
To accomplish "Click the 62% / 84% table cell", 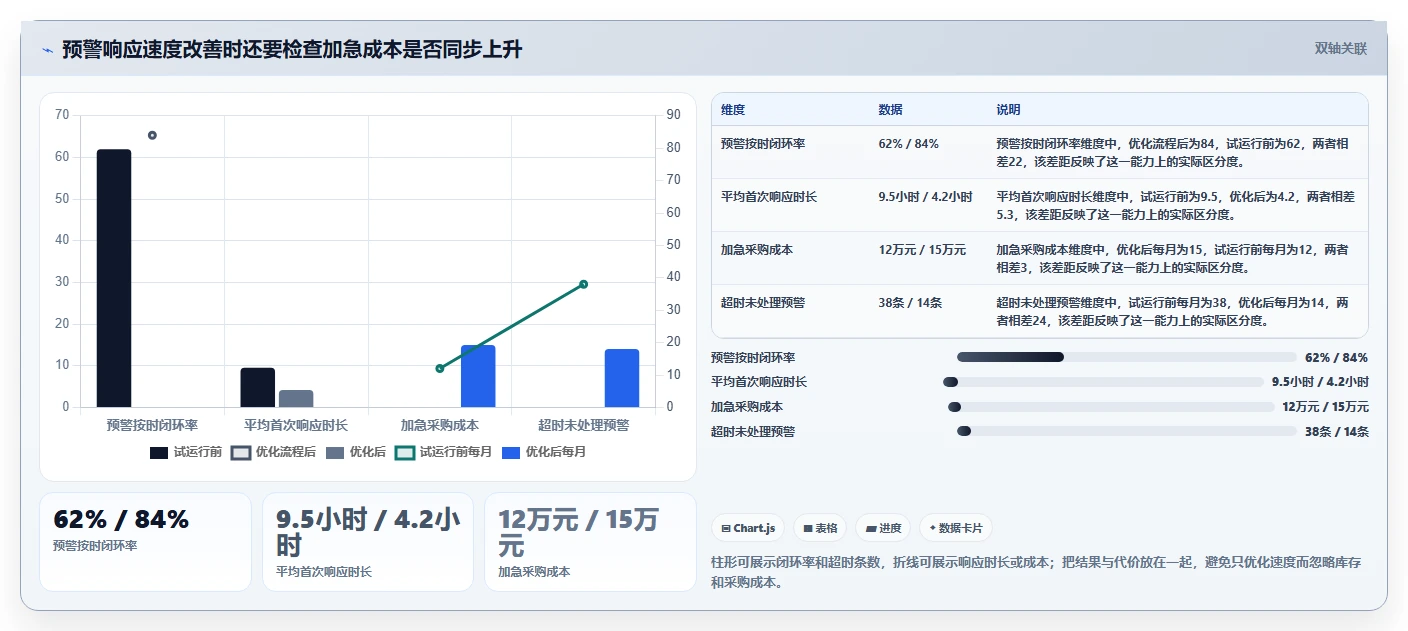I will 908,144.
